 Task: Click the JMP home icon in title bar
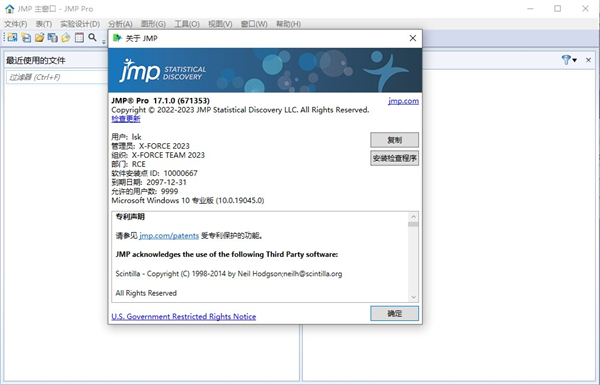(10, 8)
